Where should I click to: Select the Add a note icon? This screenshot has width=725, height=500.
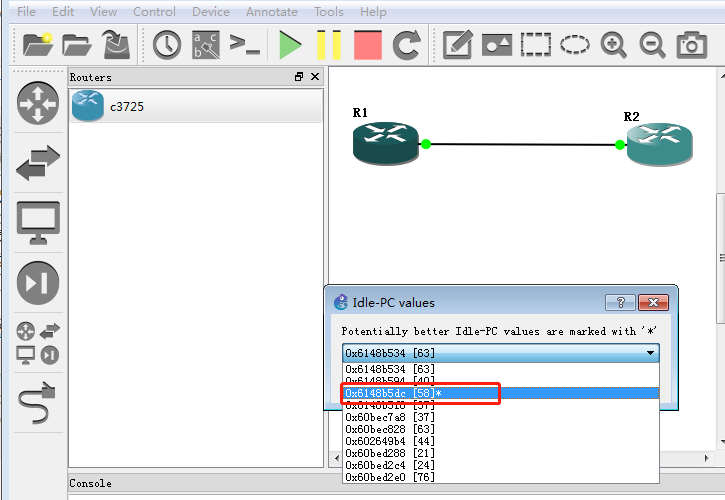pyautogui.click(x=458, y=45)
